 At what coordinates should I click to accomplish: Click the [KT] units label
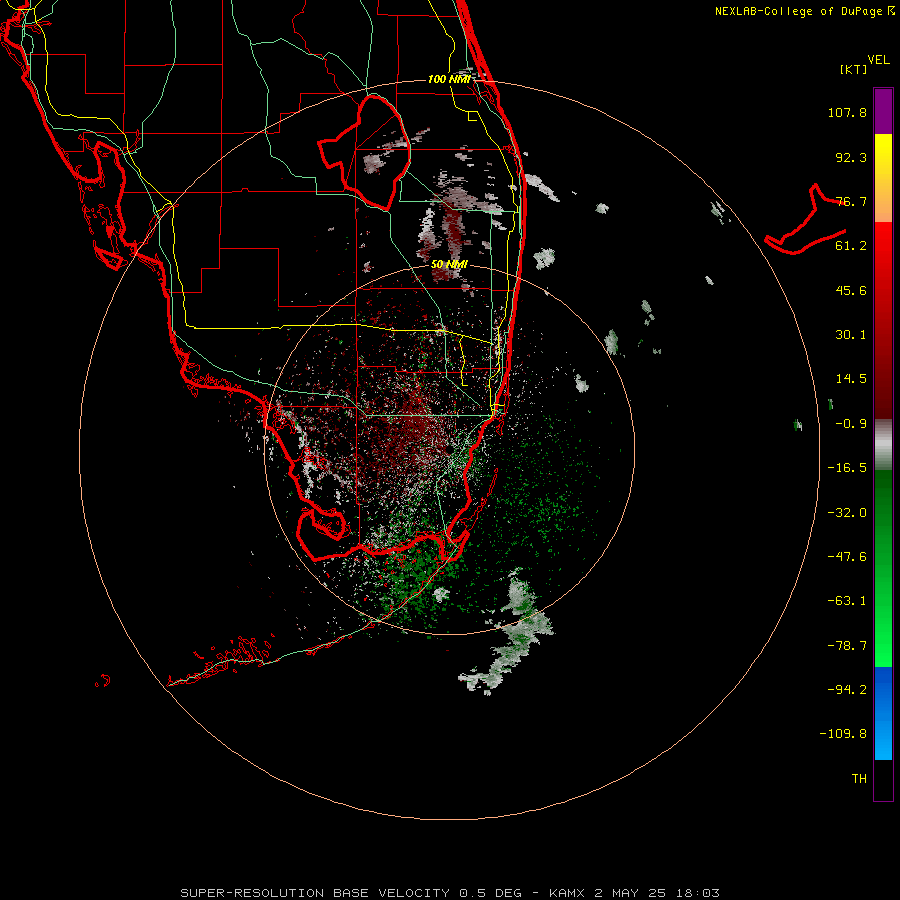click(854, 69)
